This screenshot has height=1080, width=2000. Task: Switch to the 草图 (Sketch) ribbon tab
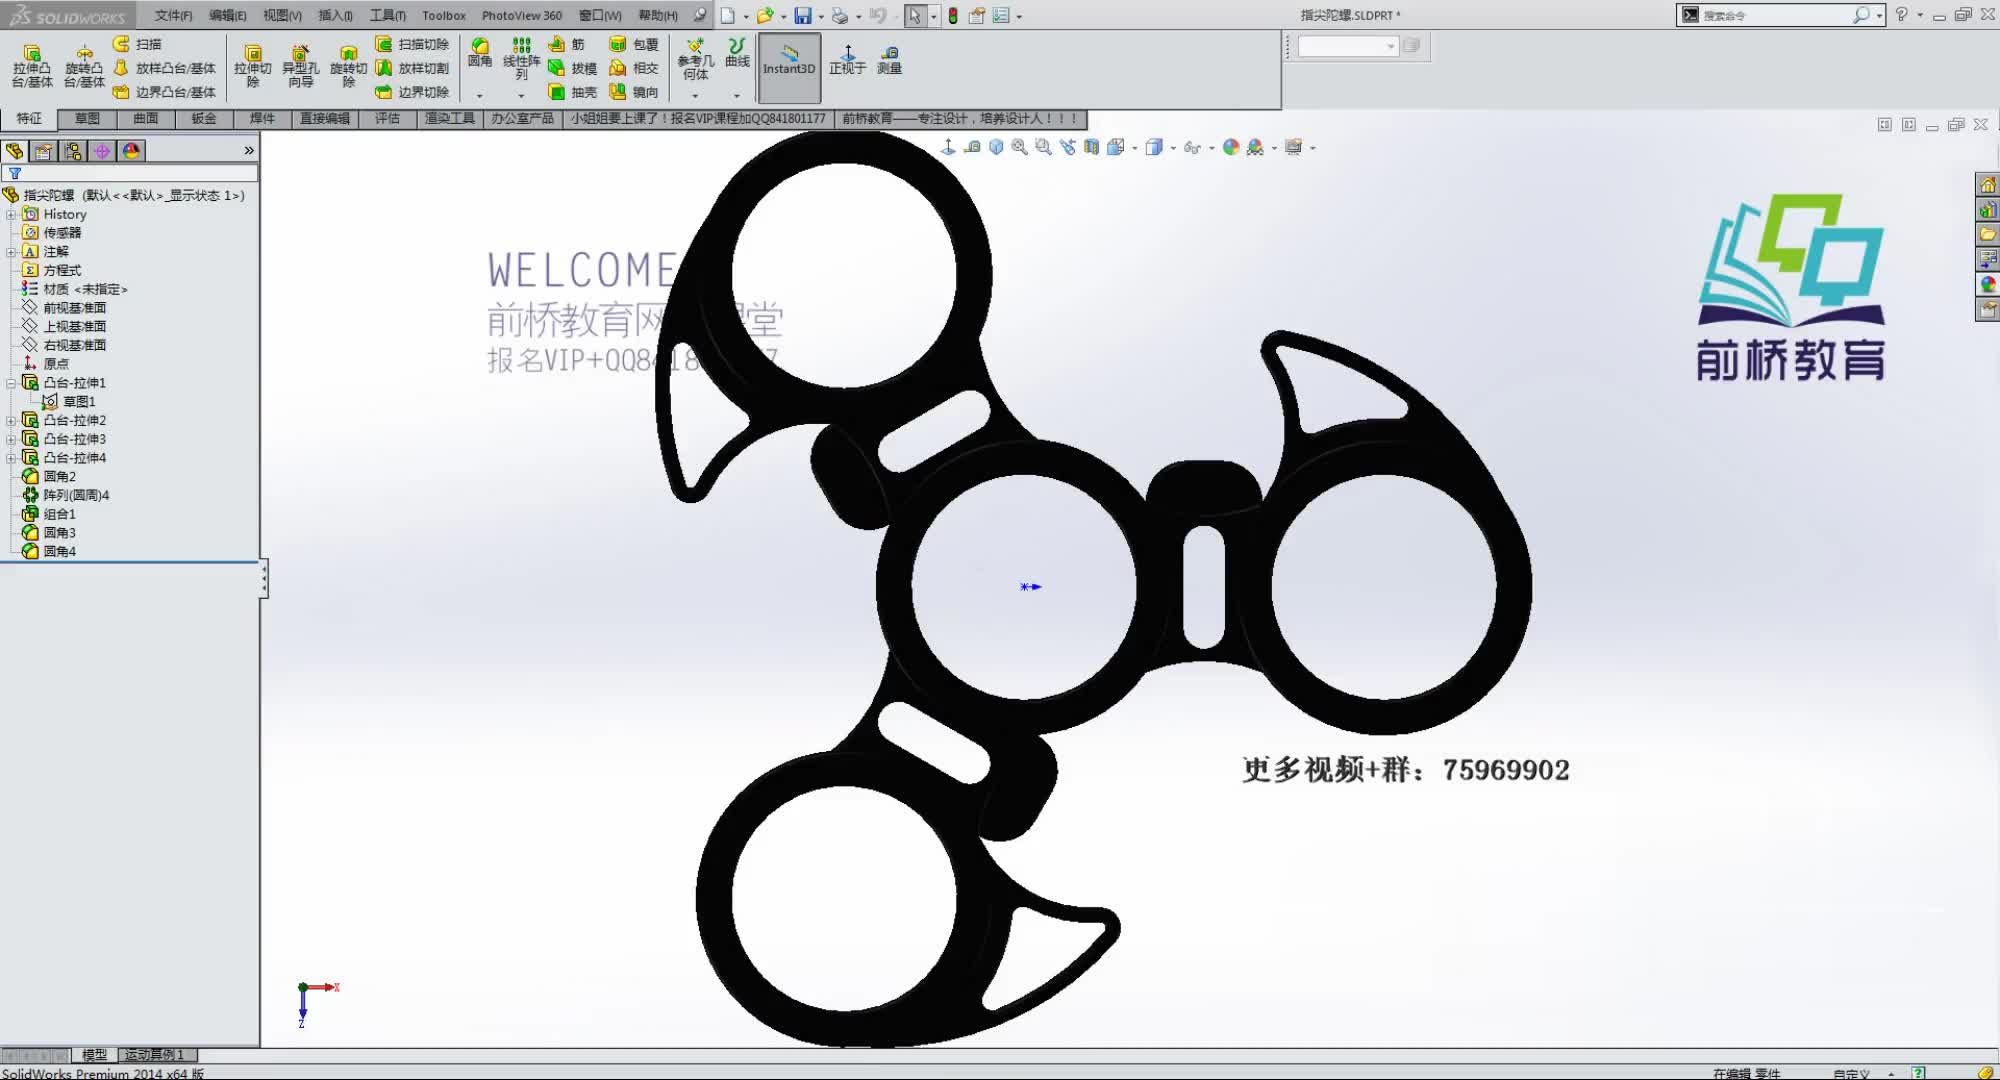tap(87, 119)
